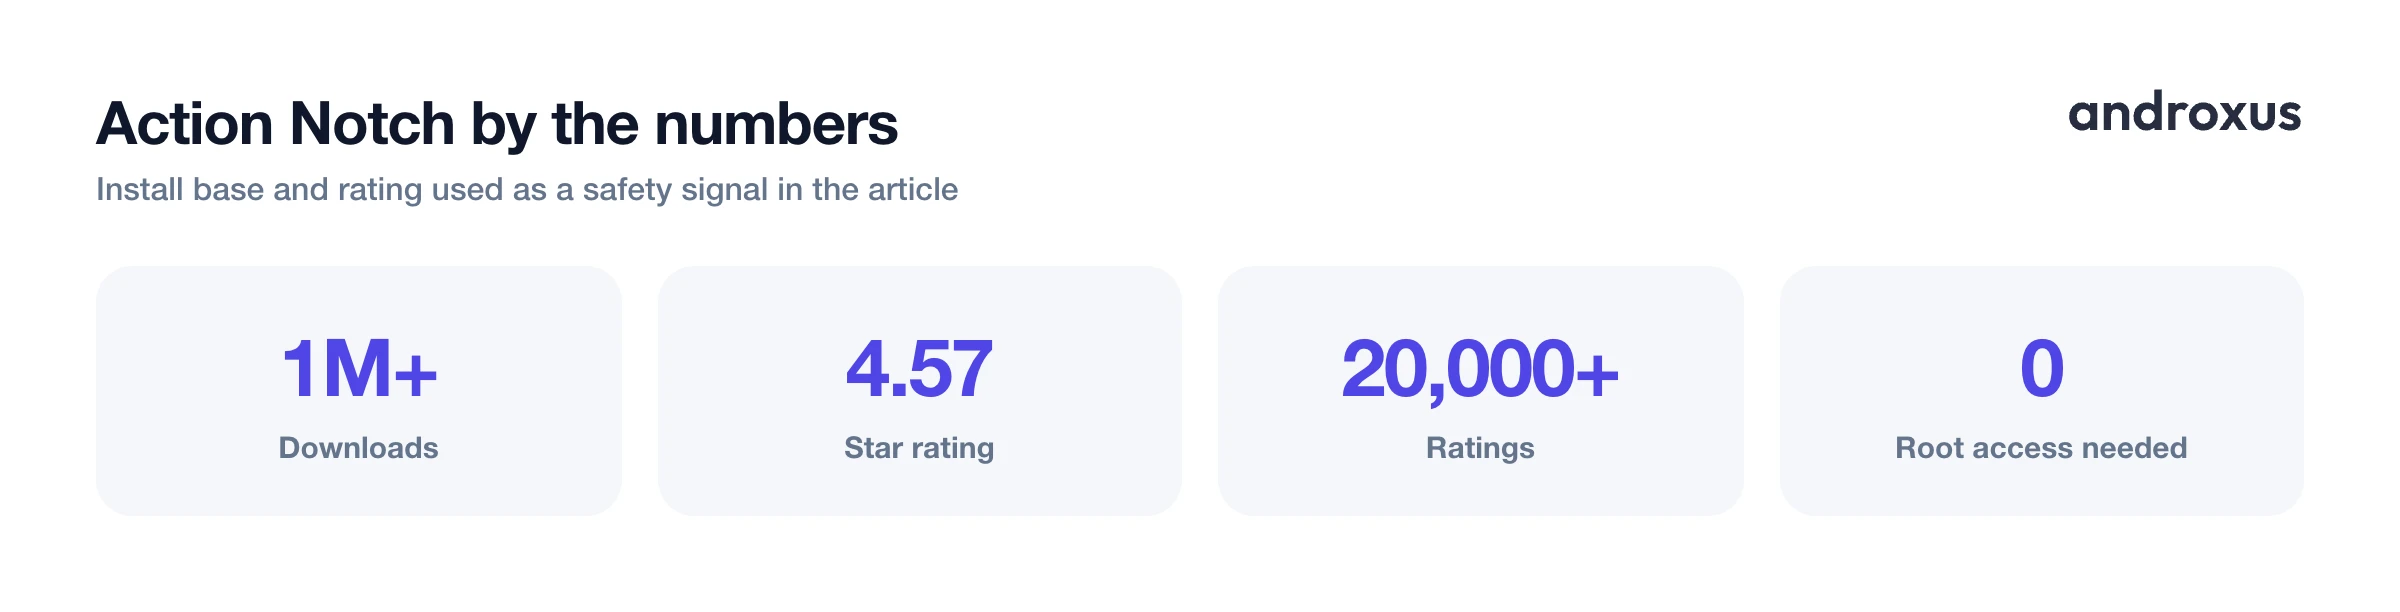Select the Root access needed label
Screen dimensions: 2400x612
2042,448
